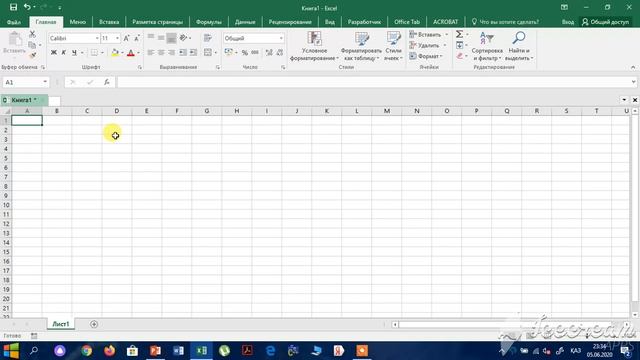Viewport: 640px width, 360px height.
Task: Click the text orientation icon
Action: (x=183, y=38)
